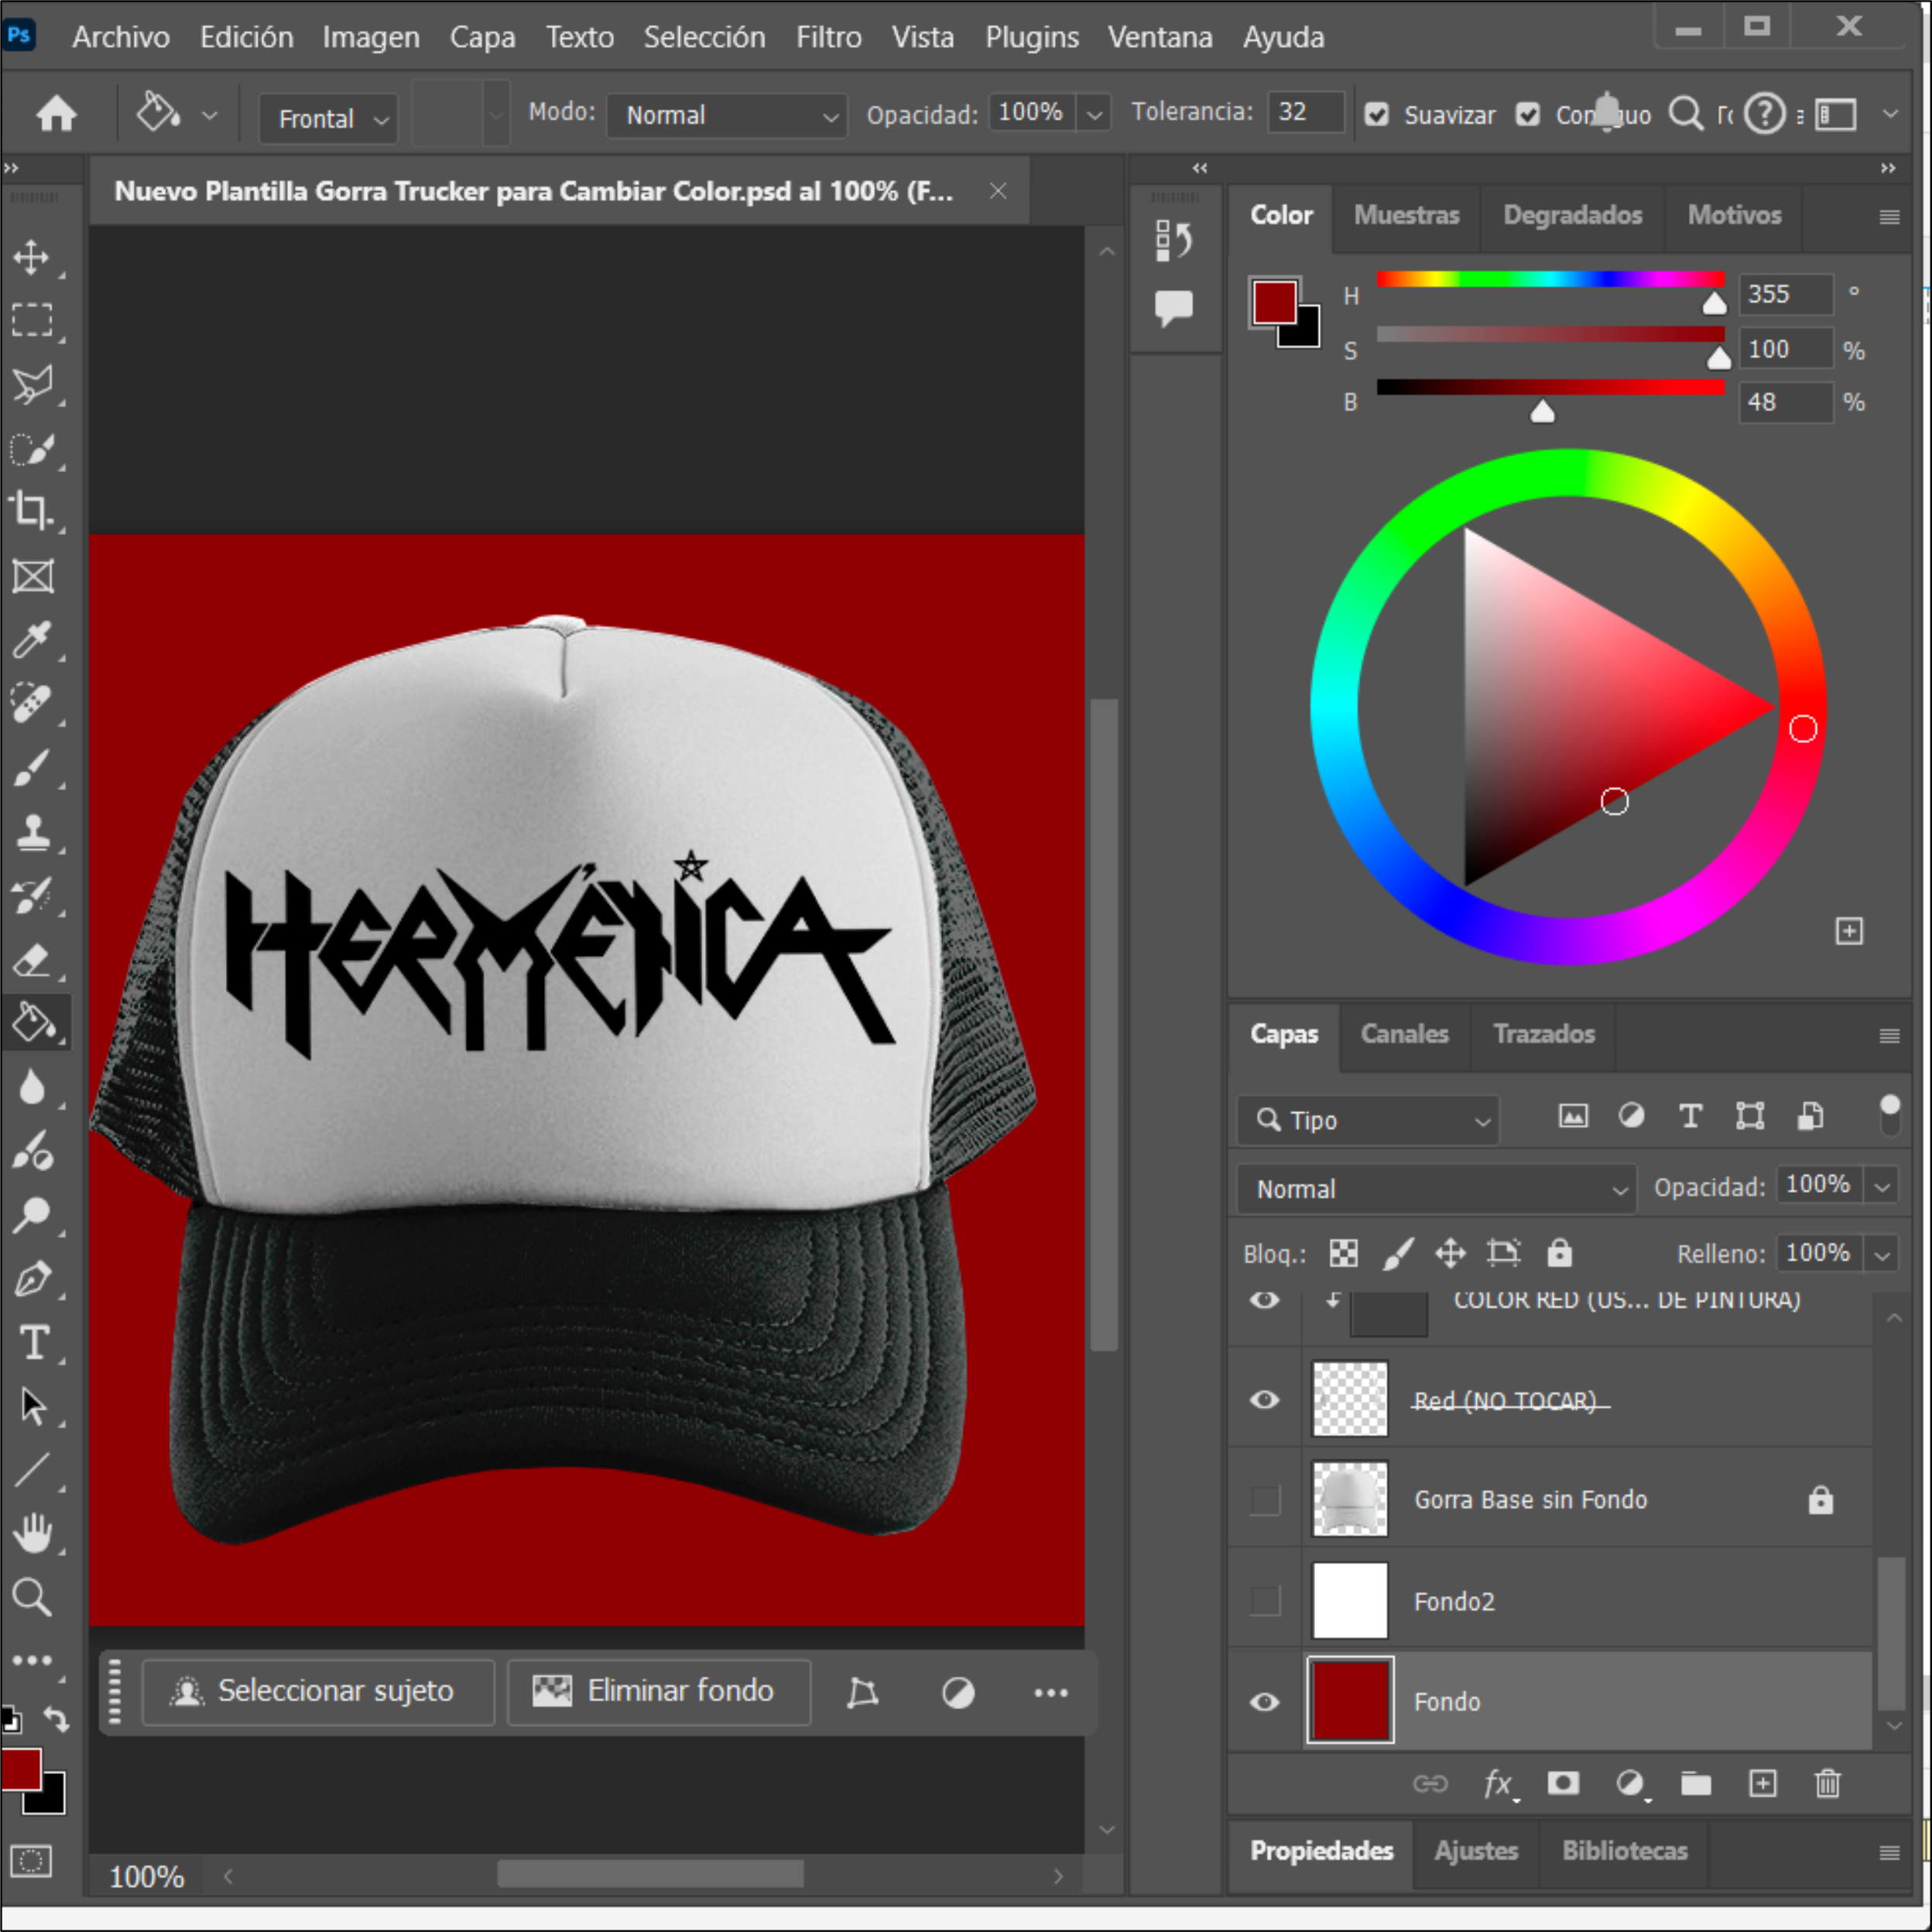Open the History panel icon
1932x1932 pixels.
click(x=1174, y=240)
